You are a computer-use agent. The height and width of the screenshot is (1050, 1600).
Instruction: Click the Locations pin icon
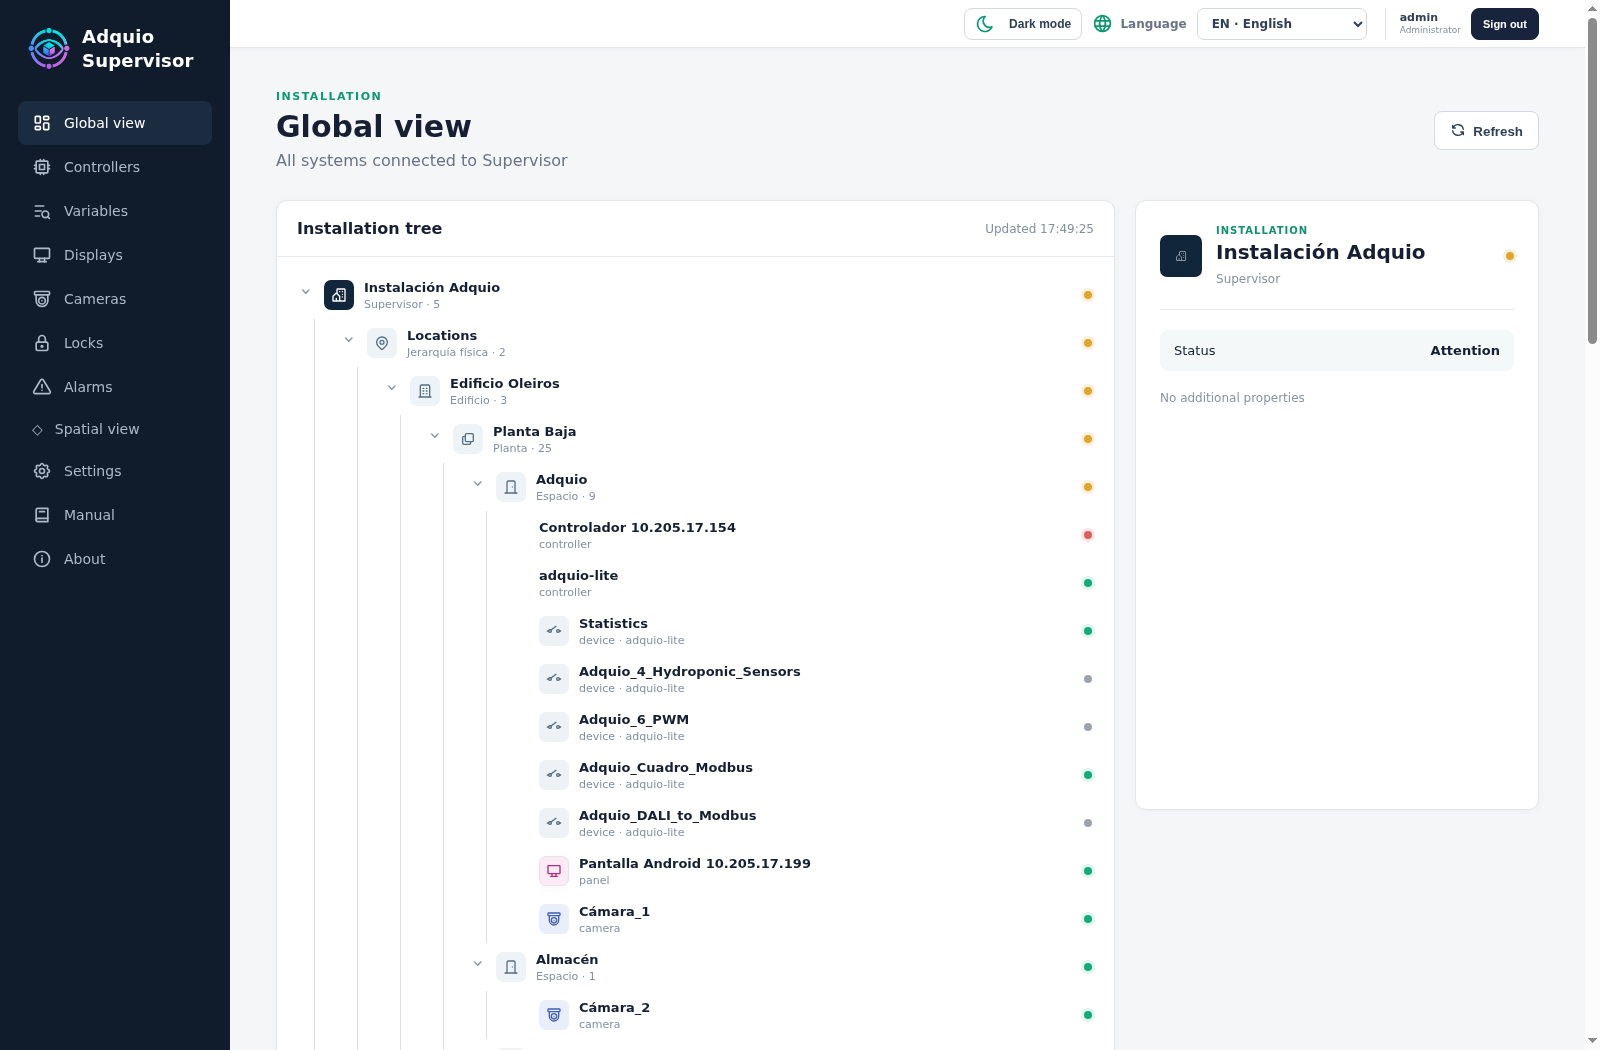(382, 343)
